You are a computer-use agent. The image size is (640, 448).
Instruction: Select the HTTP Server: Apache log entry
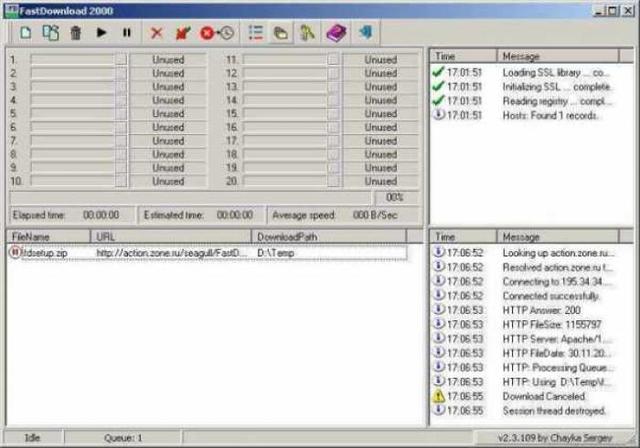(524, 339)
